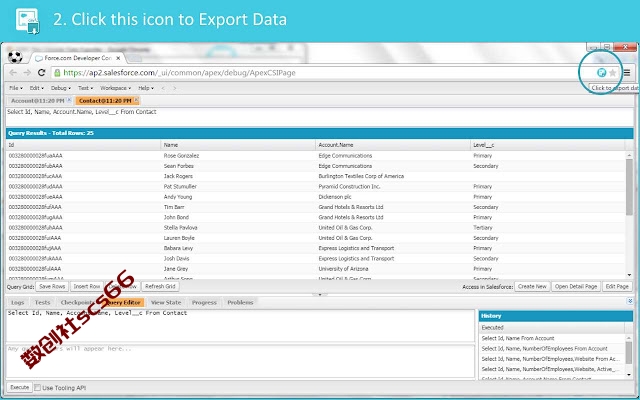The image size is (640, 400).
Task: Click the next arrow beside Help menu
Action: pyautogui.click(x=175, y=88)
